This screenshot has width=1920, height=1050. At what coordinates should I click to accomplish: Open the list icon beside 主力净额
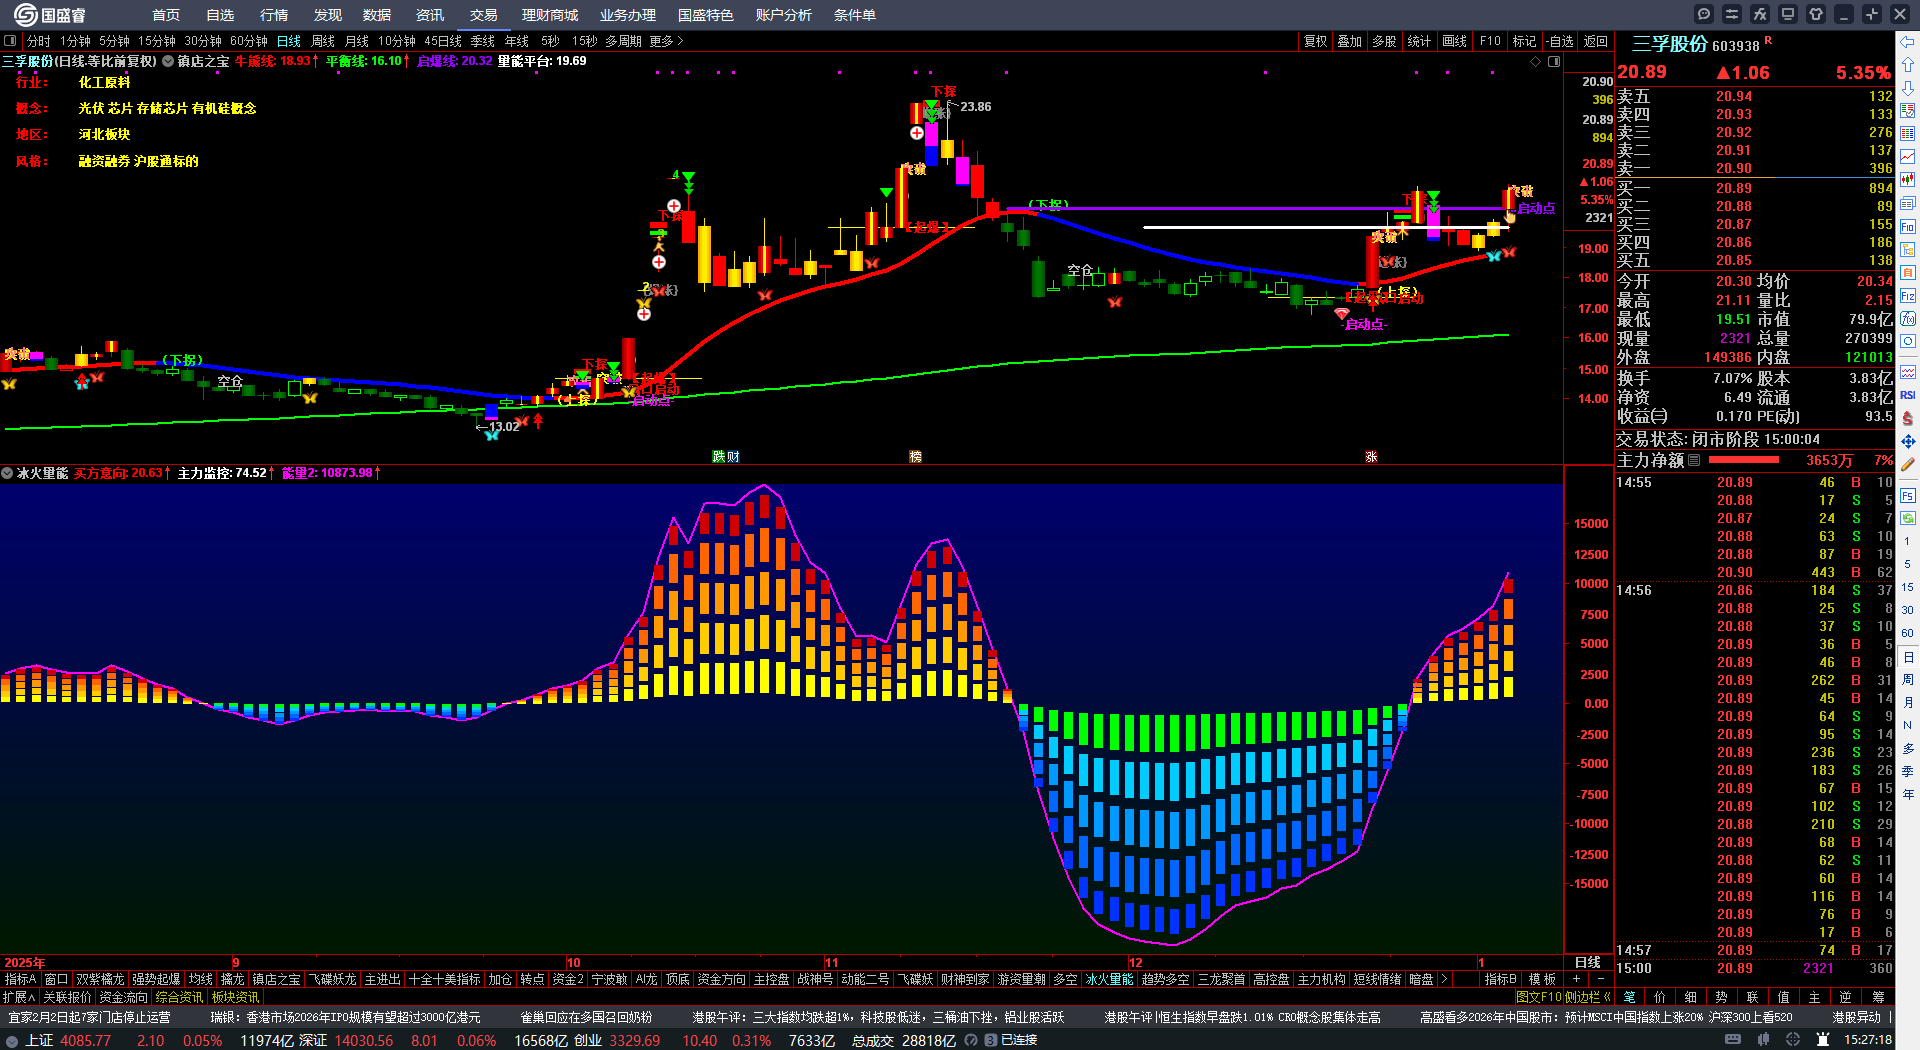pos(1694,460)
